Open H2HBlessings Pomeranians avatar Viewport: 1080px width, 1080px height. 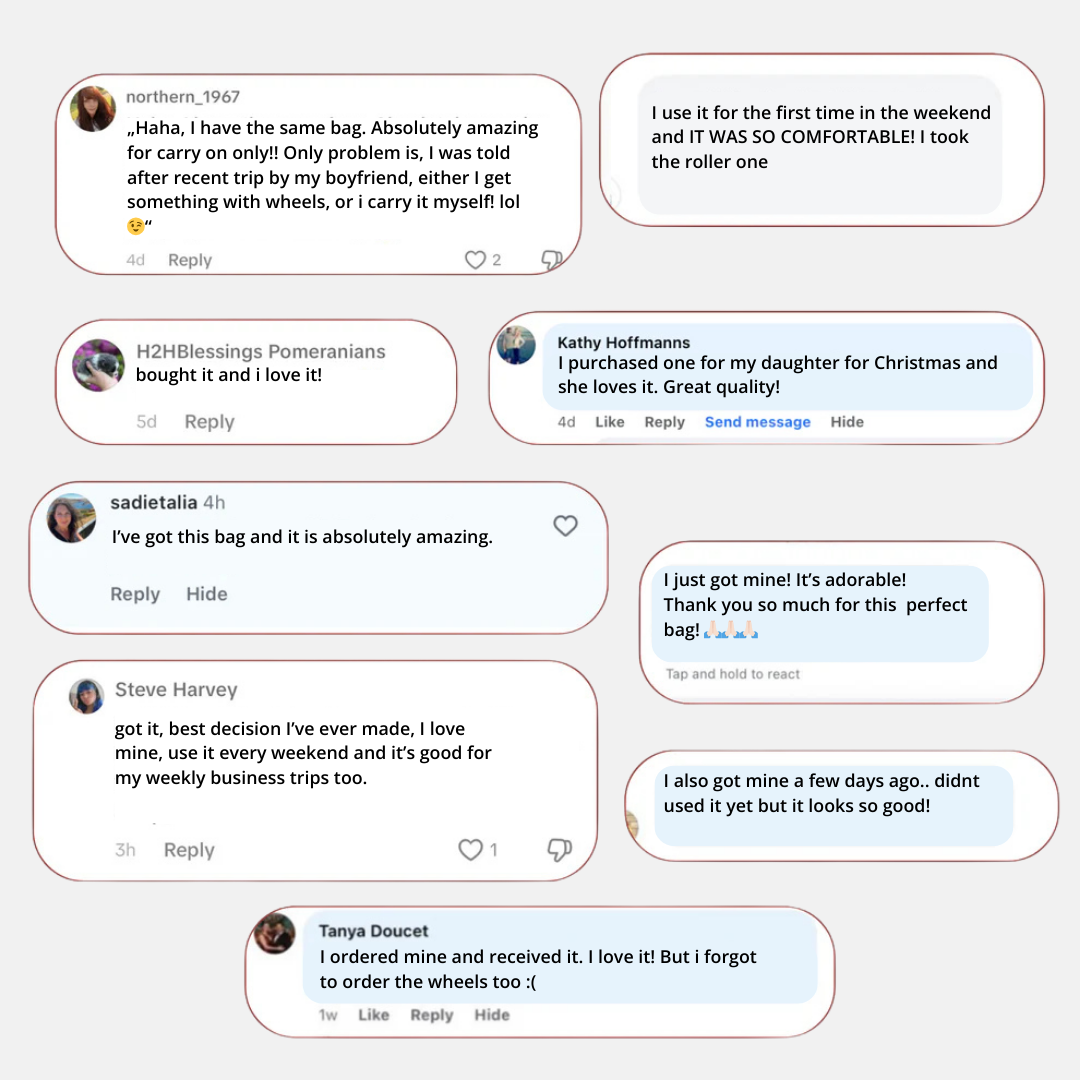point(99,364)
